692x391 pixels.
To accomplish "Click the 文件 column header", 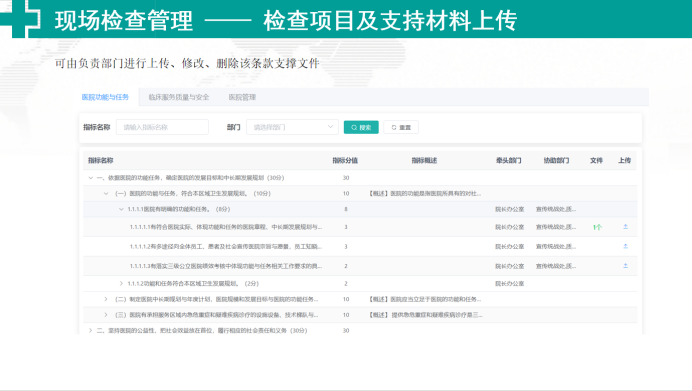I will pos(596,160).
